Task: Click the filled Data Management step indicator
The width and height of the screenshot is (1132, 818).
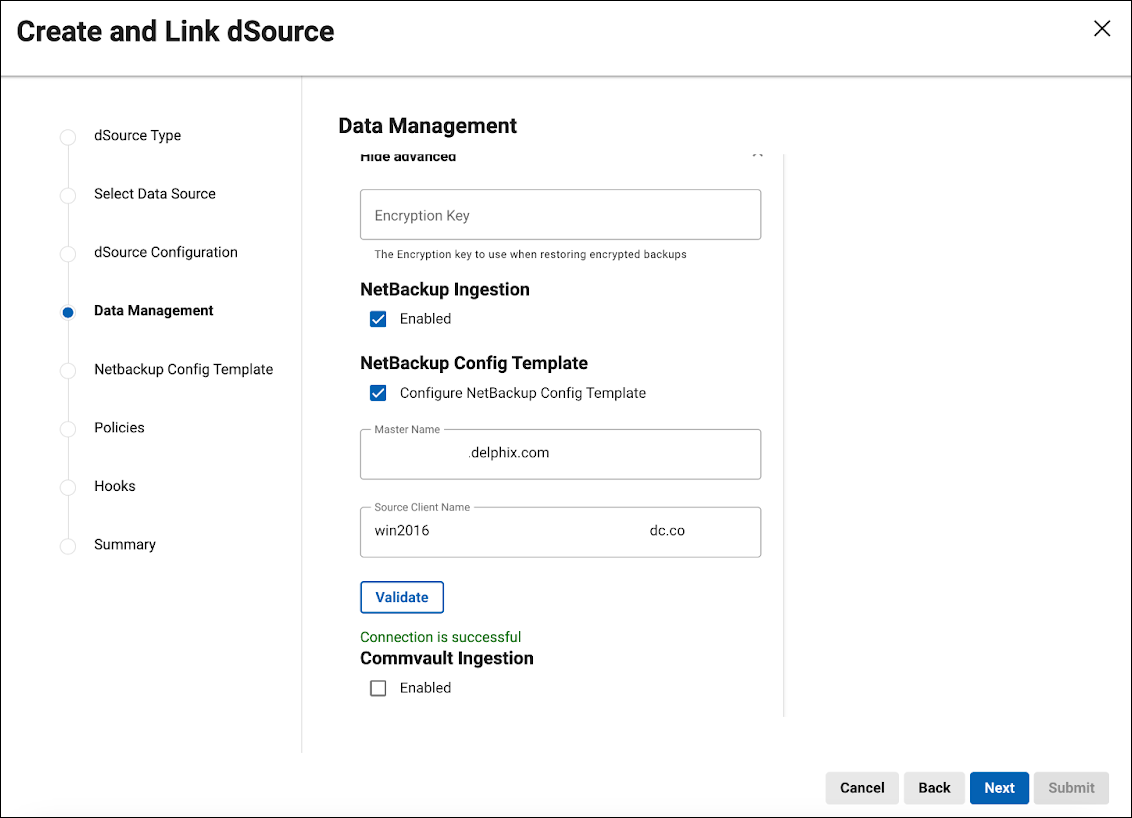Action: [x=67, y=312]
